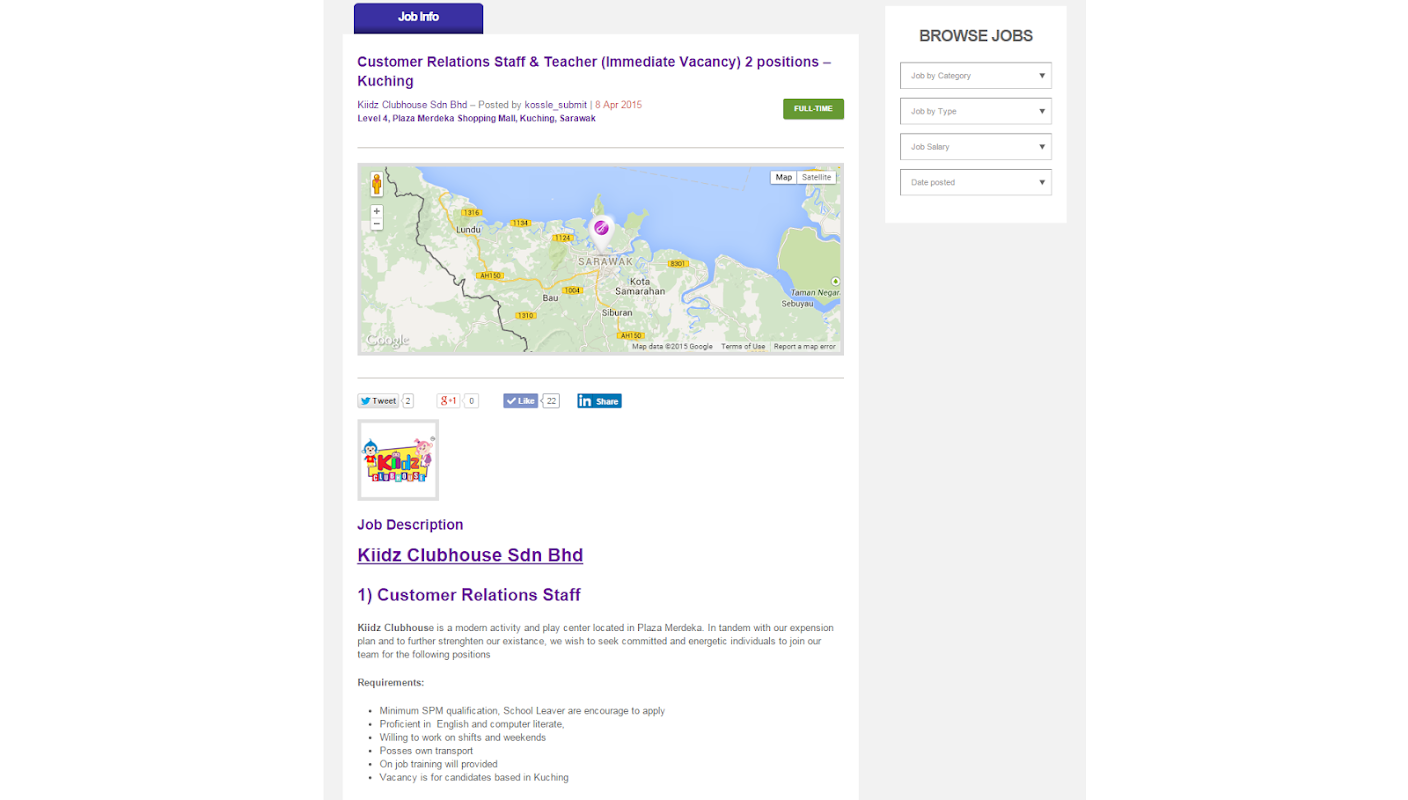
Task: Click the tweet count bubble showing 2
Action: point(408,401)
